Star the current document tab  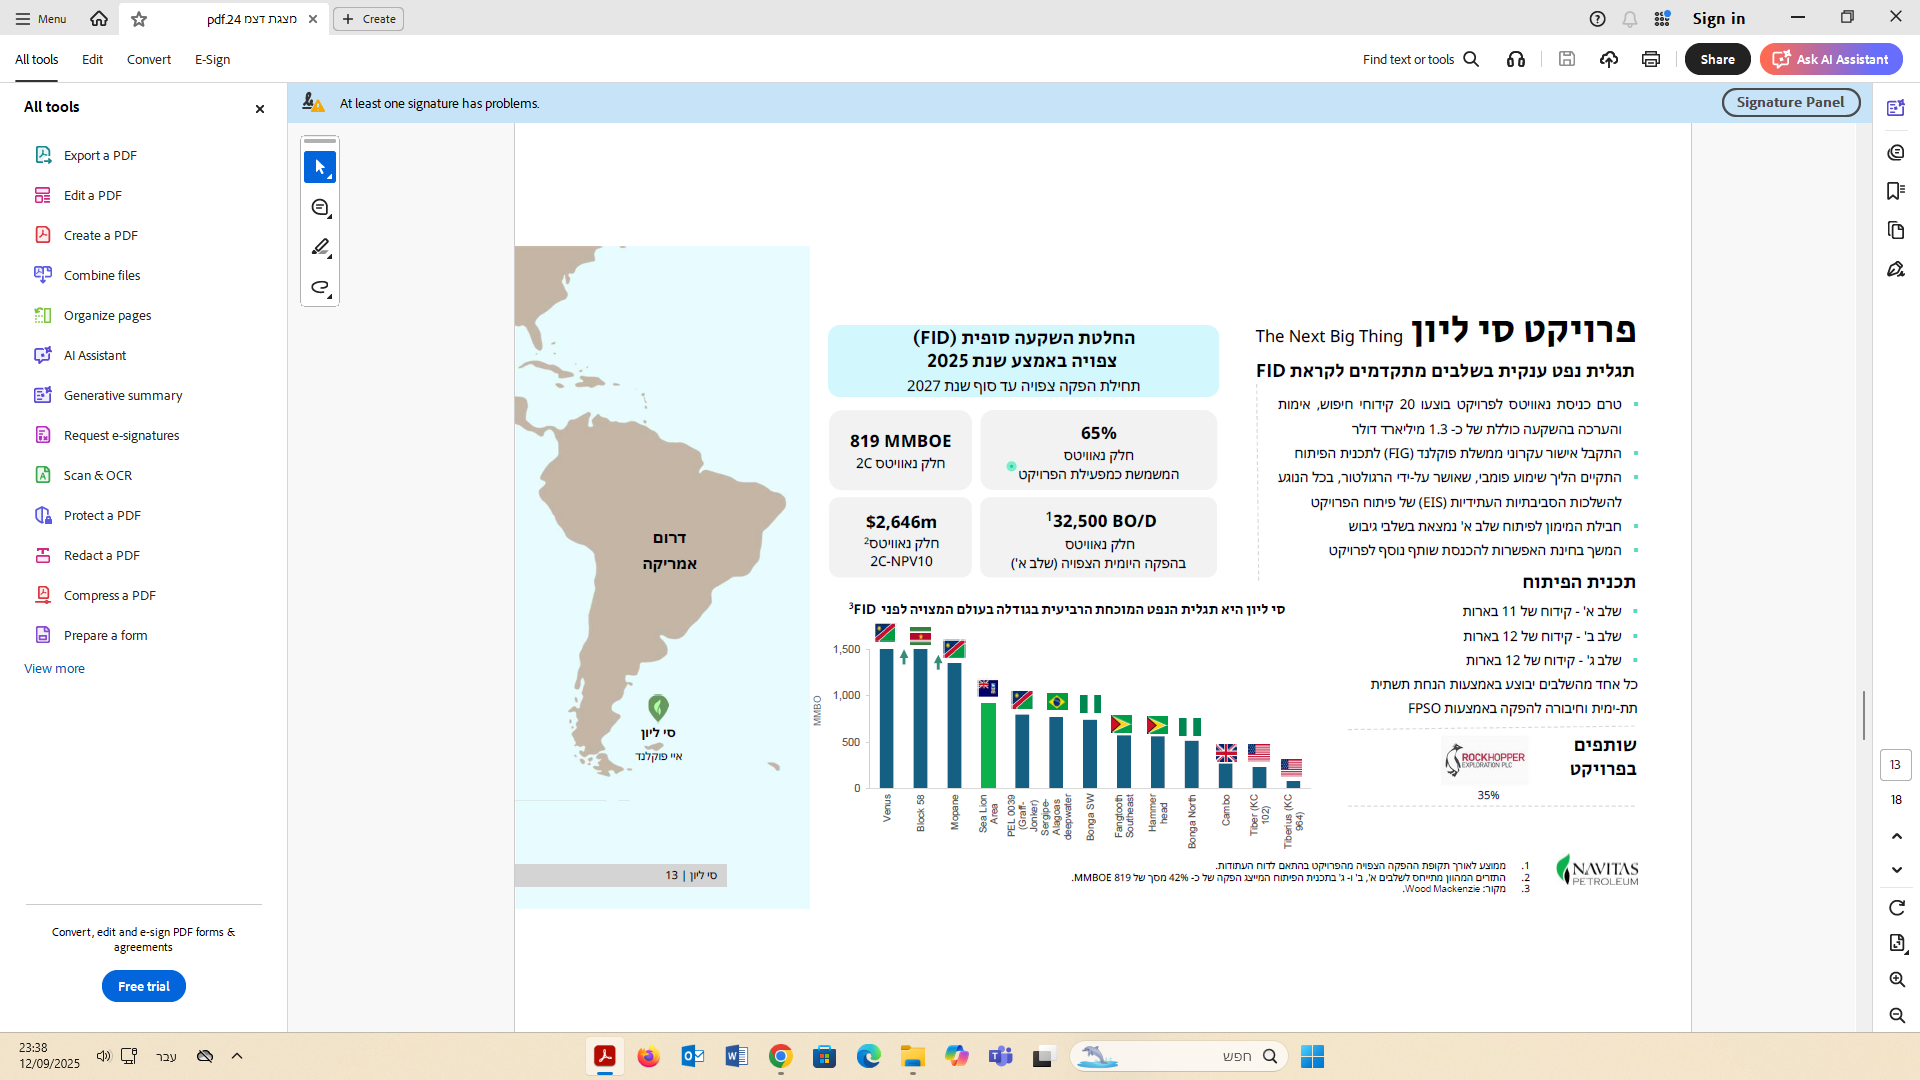click(139, 19)
